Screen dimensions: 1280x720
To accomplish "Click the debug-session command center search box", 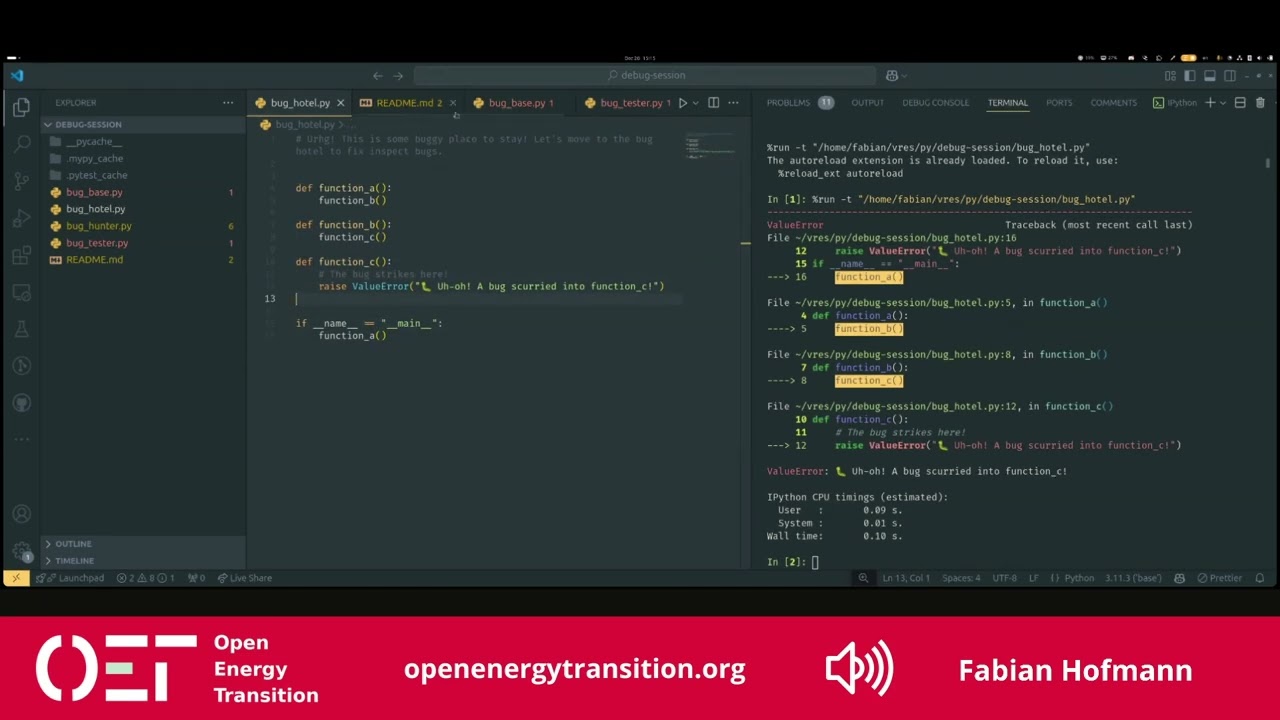I will [645, 75].
